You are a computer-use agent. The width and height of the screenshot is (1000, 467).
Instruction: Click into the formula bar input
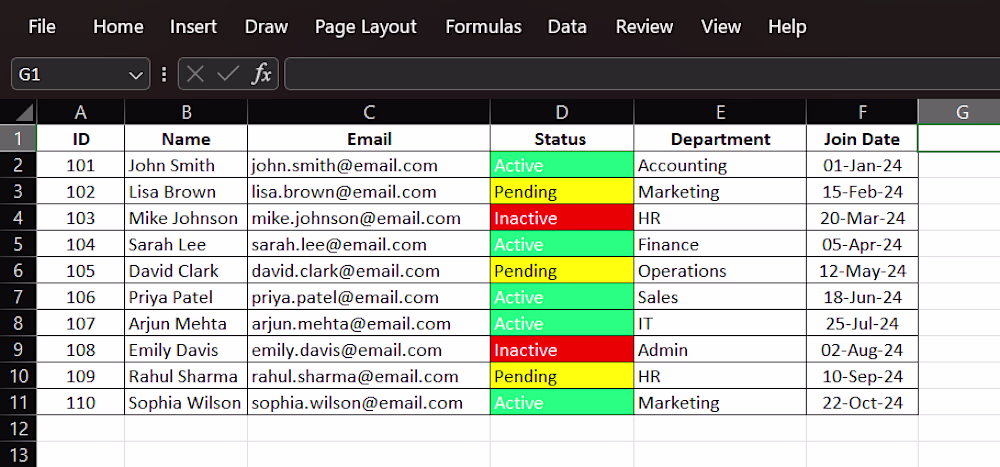(642, 74)
